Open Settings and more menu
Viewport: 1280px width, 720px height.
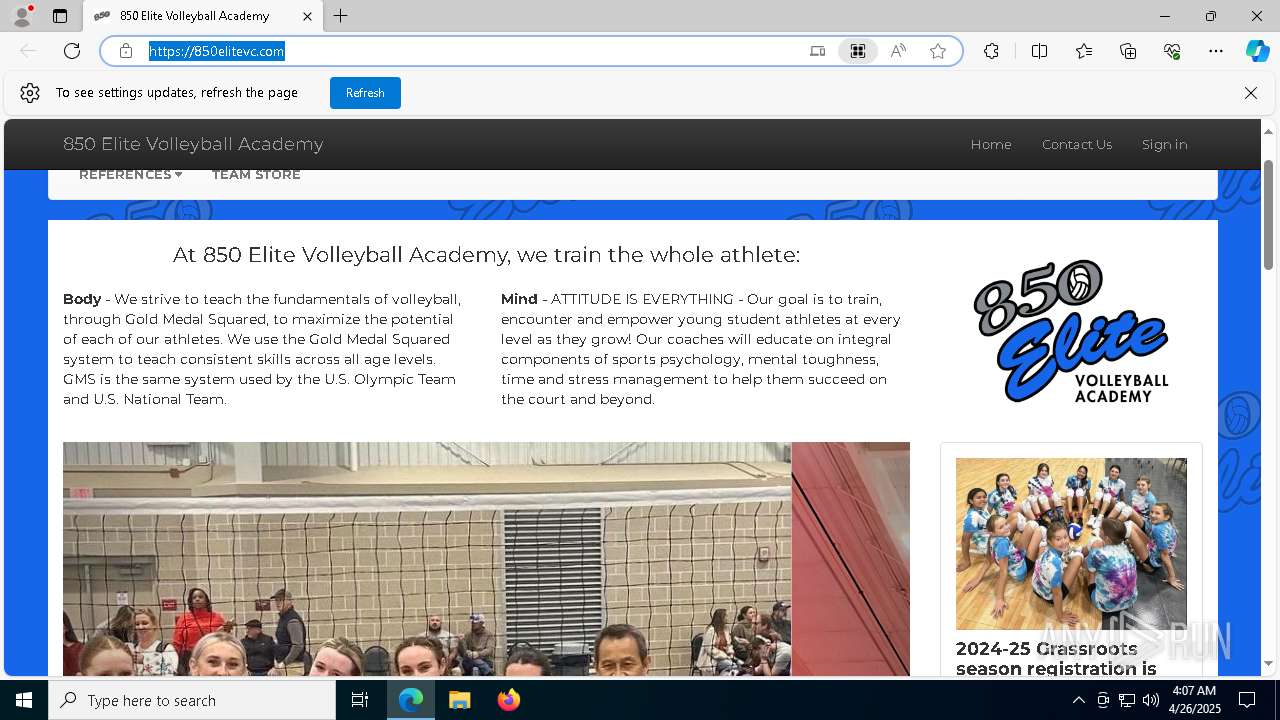pyautogui.click(x=1216, y=51)
